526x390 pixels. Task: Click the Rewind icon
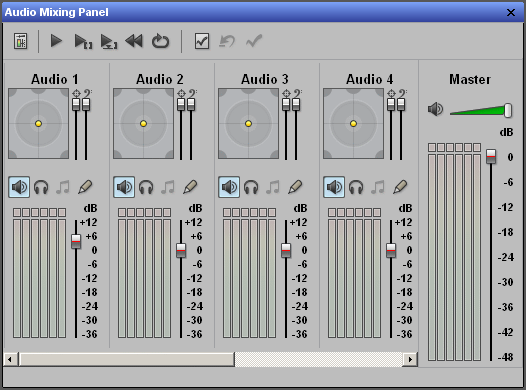click(134, 41)
